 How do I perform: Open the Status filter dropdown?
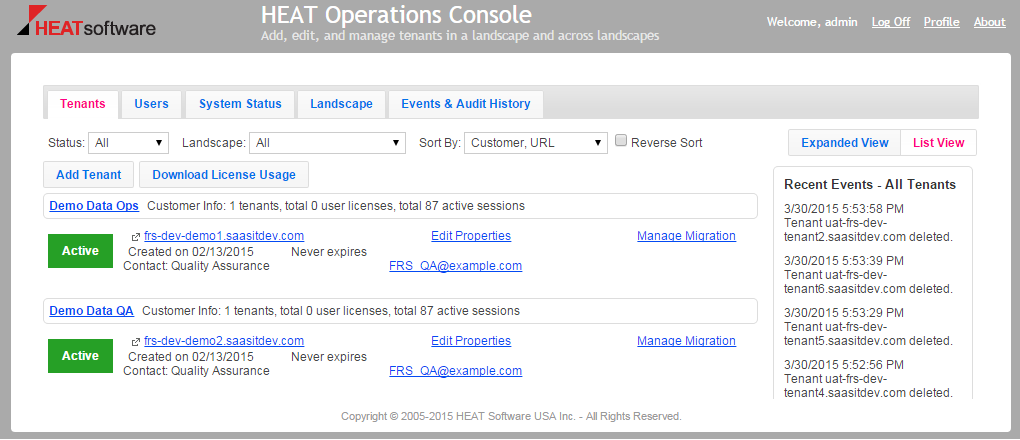(x=130, y=143)
